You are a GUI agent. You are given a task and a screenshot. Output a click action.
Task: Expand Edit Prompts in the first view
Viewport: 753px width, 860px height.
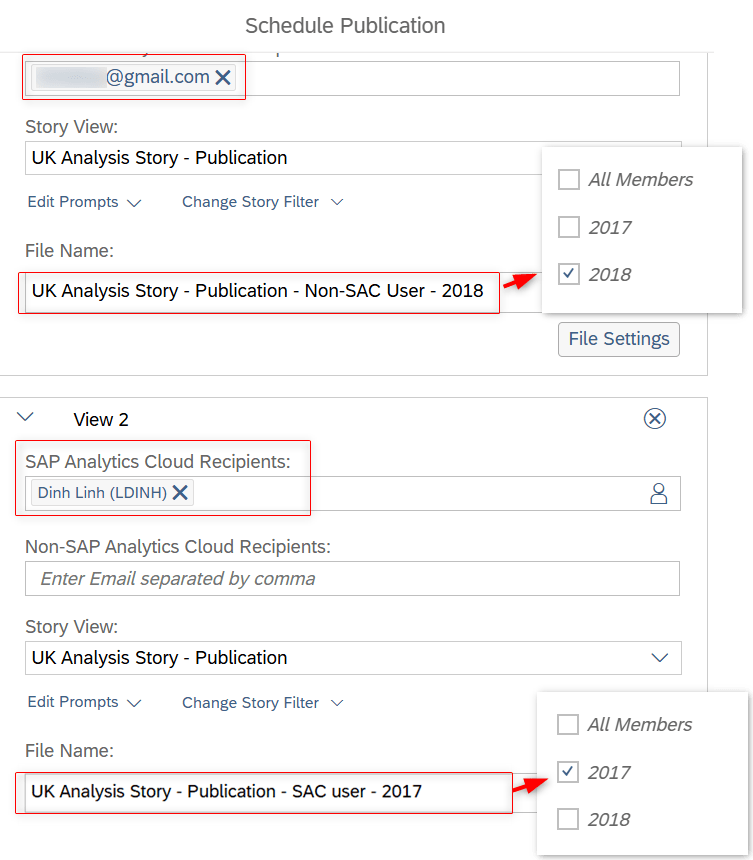coord(84,202)
